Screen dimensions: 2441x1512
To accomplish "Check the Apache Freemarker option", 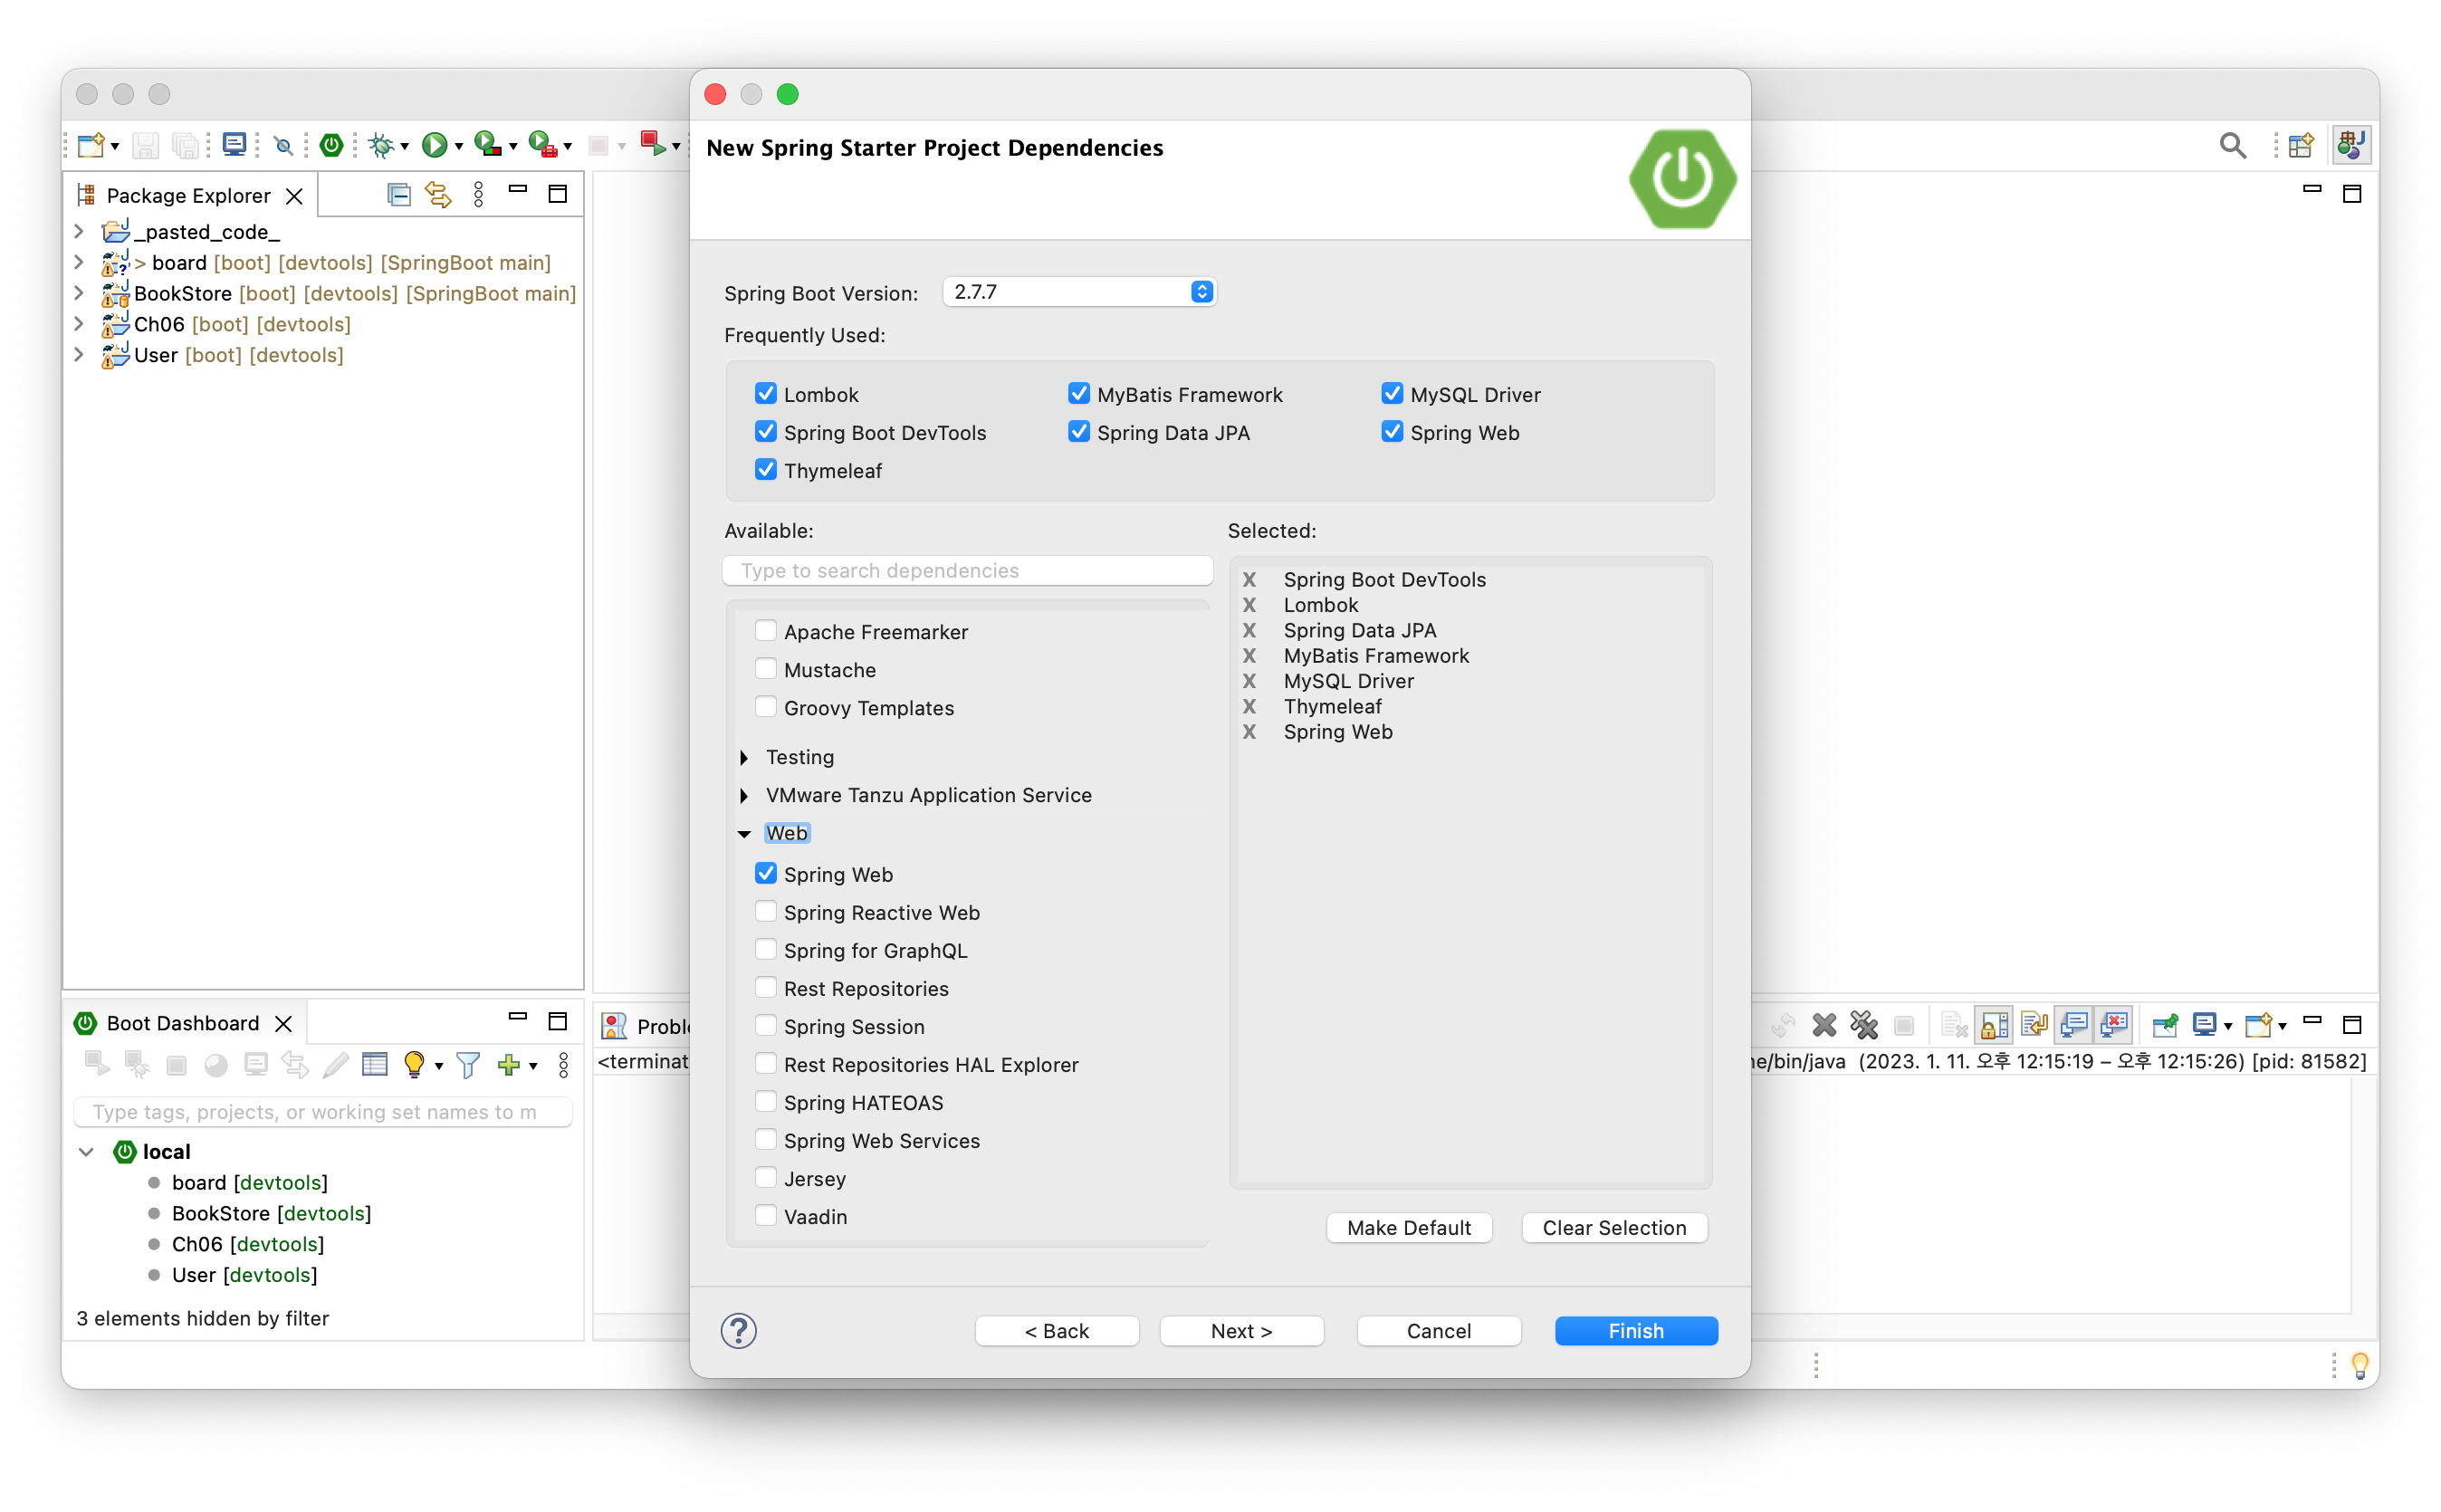I will pyautogui.click(x=766, y=631).
